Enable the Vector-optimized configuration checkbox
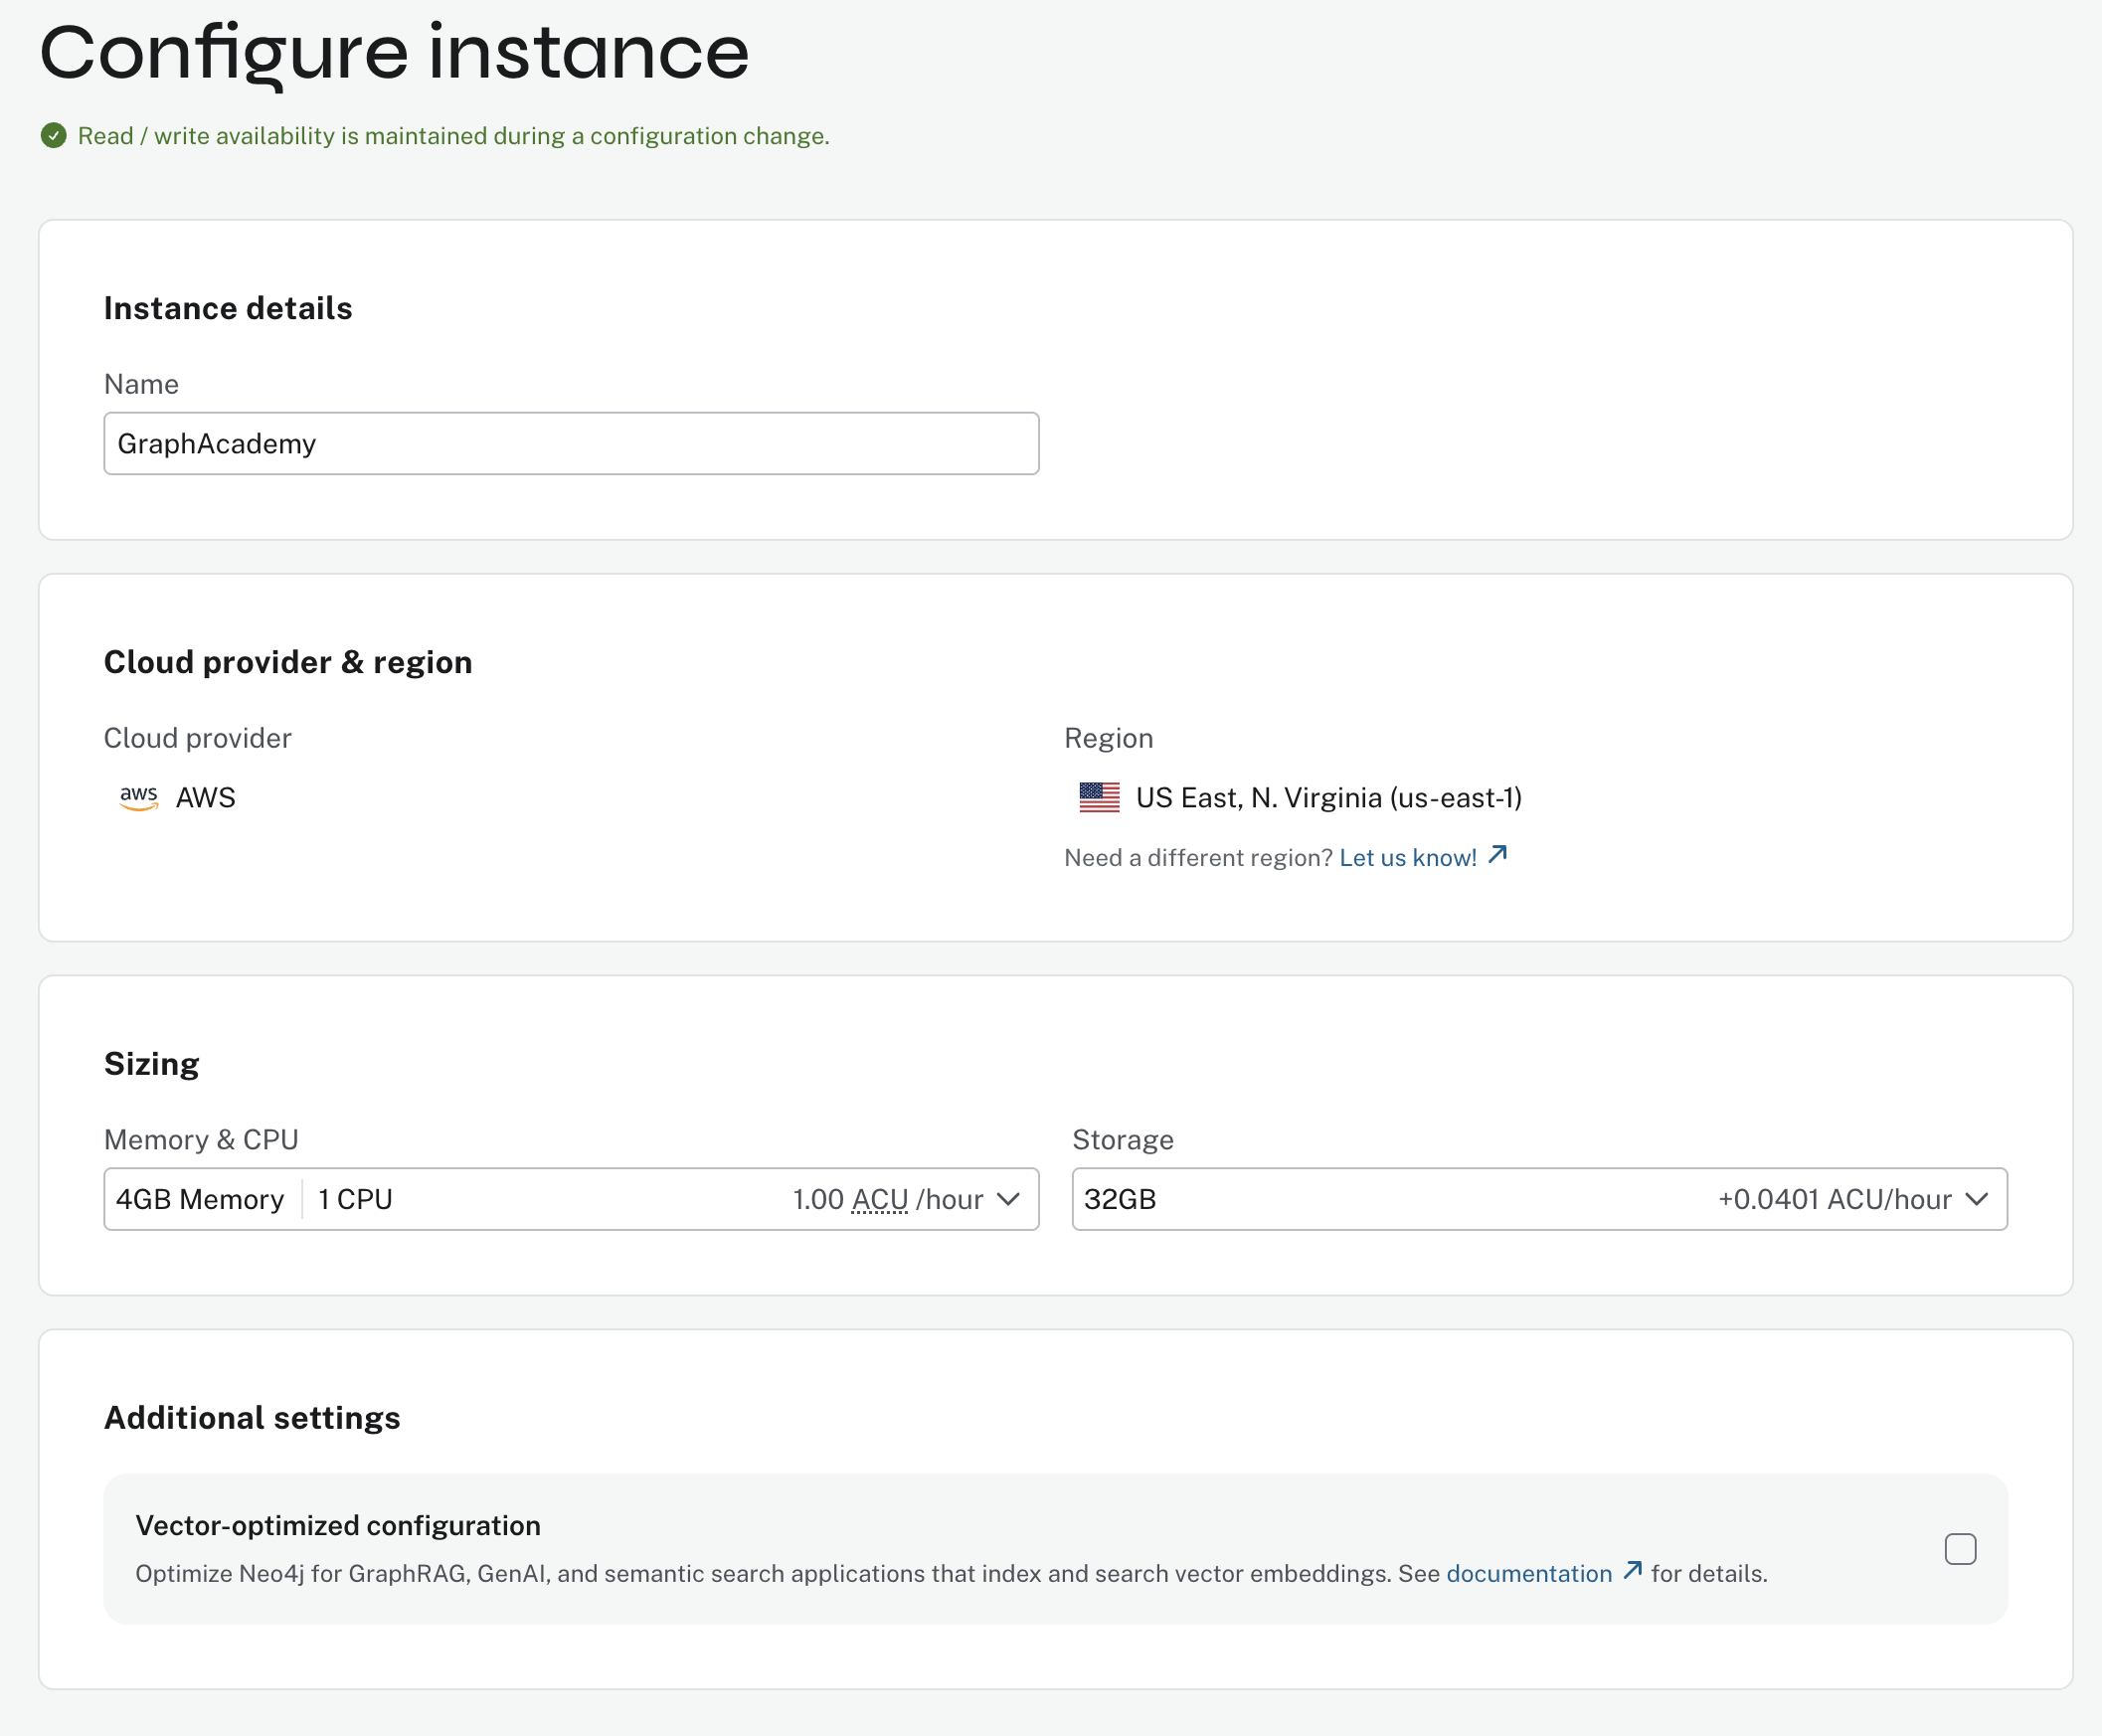Viewport: 2102px width, 1736px height. (x=1960, y=1548)
